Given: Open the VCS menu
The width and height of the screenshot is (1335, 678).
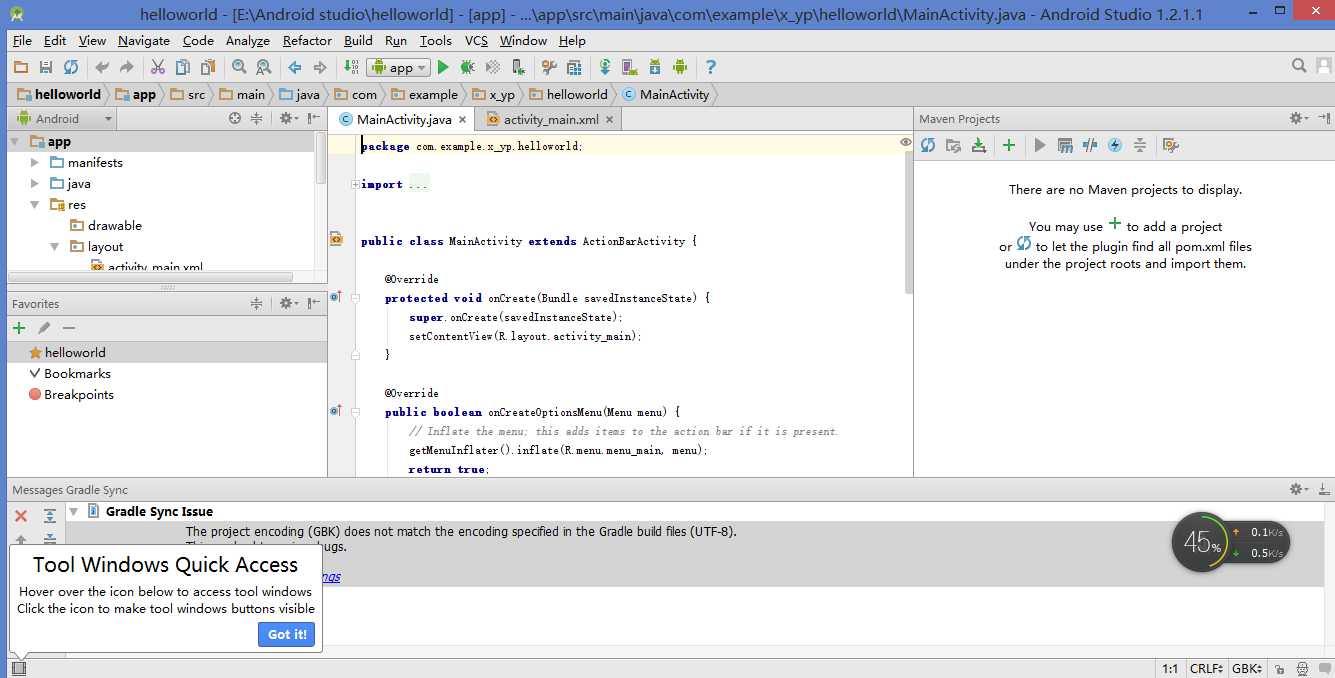Looking at the screenshot, I should [x=476, y=41].
